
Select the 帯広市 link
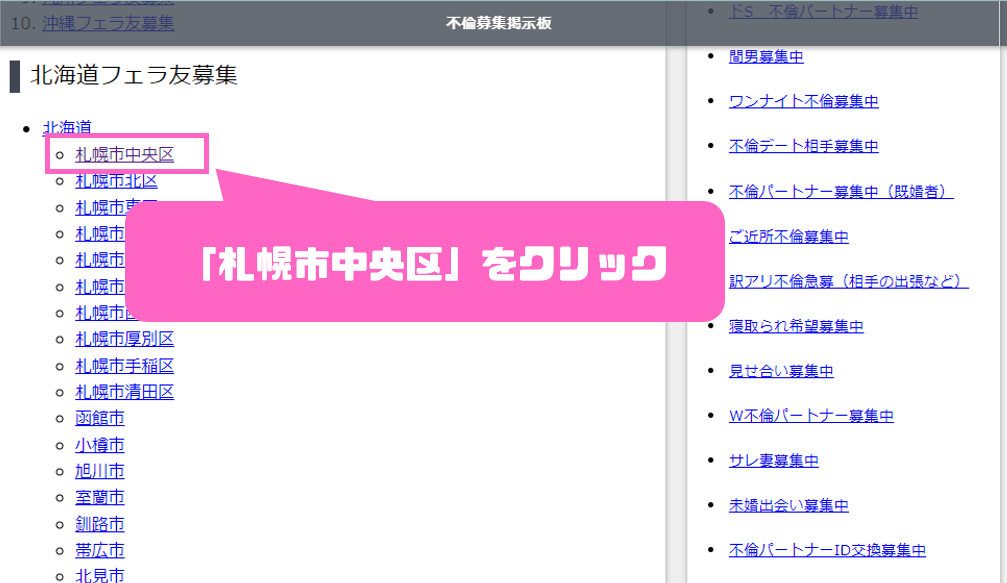click(x=100, y=550)
